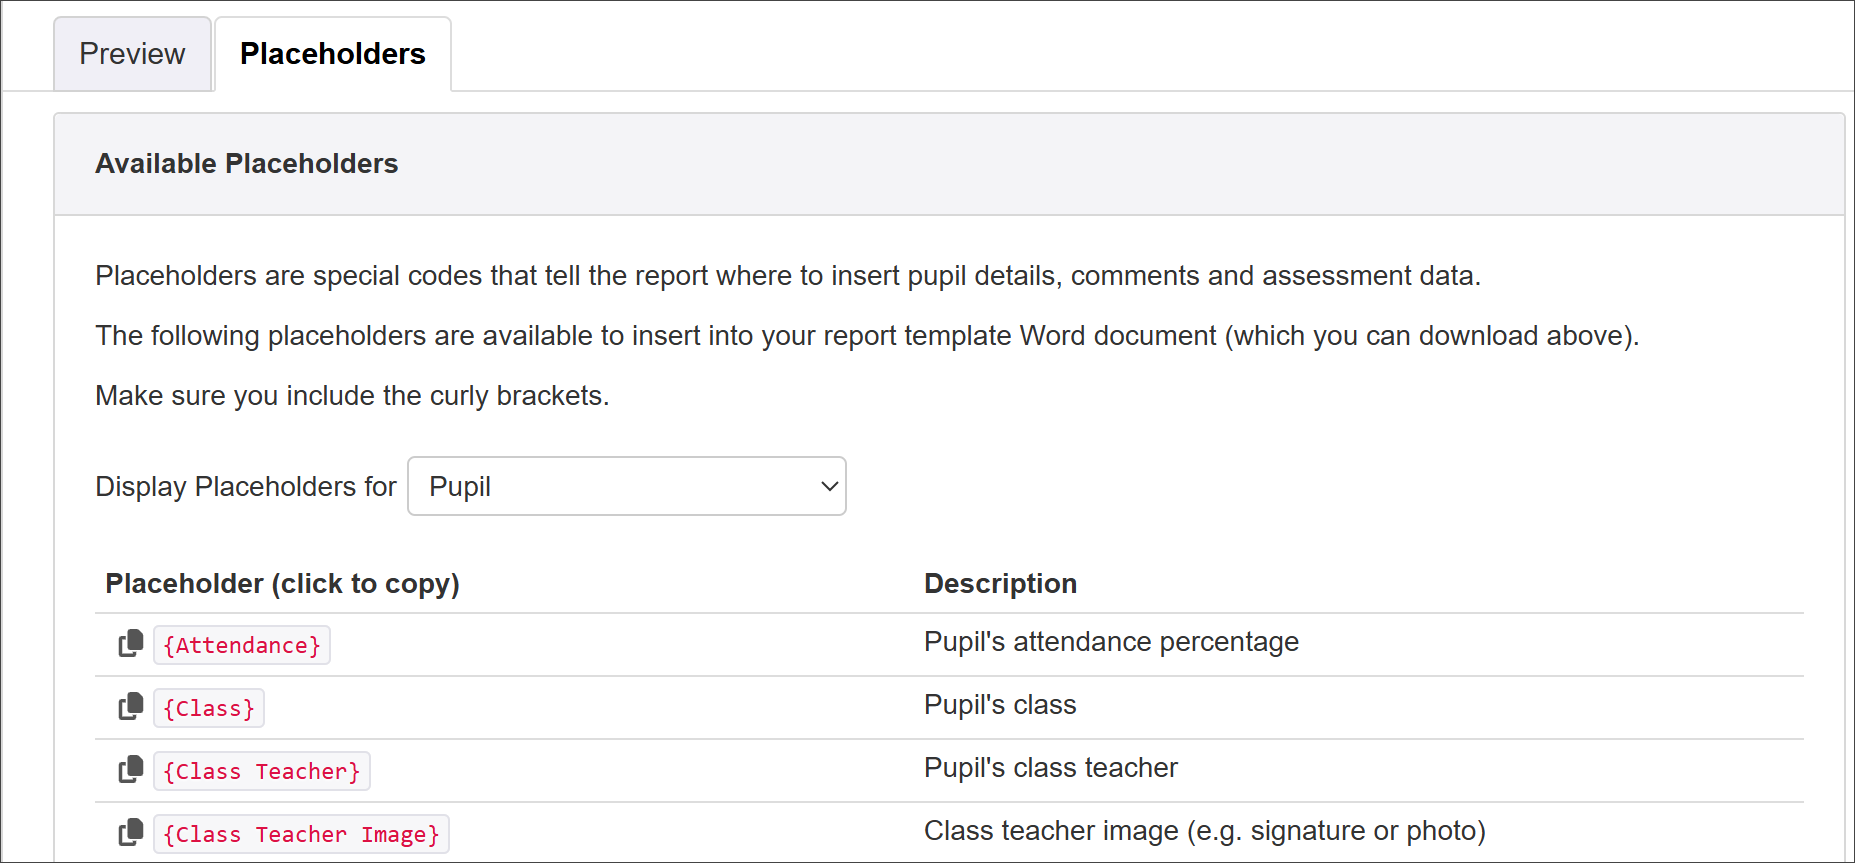The height and width of the screenshot is (863, 1855).
Task: Click the {Class Teacher Image} placeholder code
Action: pos(301,834)
